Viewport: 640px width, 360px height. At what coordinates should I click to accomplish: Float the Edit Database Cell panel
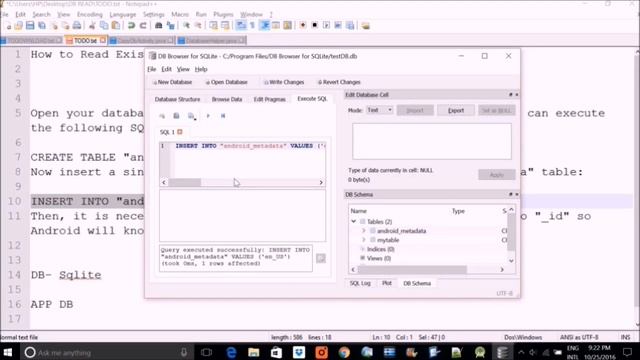[511, 95]
